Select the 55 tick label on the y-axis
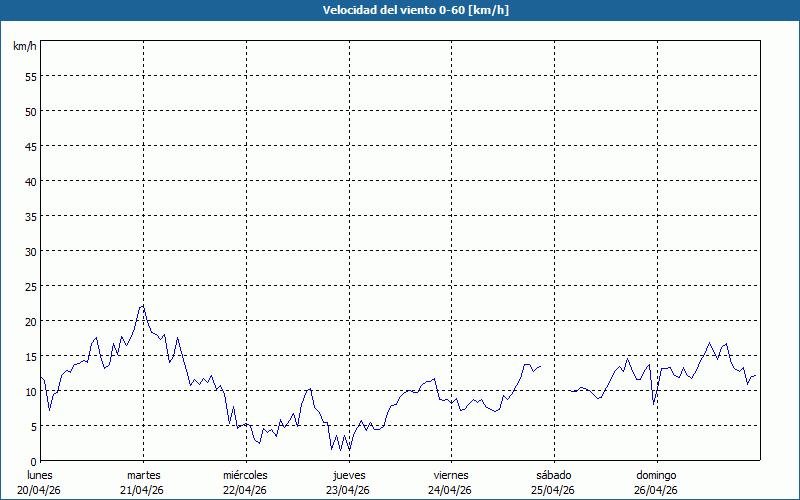800x500 pixels. 30,76
